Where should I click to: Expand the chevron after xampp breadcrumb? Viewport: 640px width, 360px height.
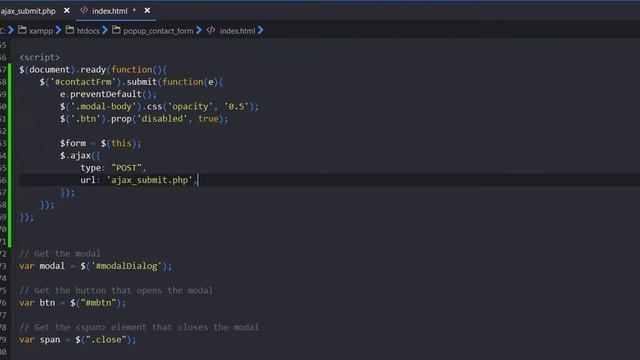58,30
